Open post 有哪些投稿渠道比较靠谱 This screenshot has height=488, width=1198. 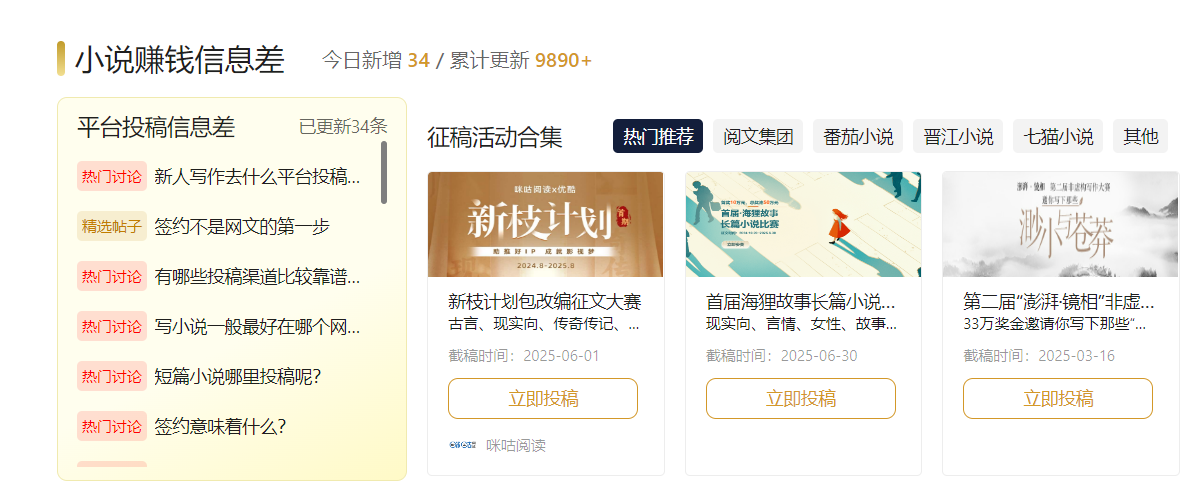[x=257, y=276]
